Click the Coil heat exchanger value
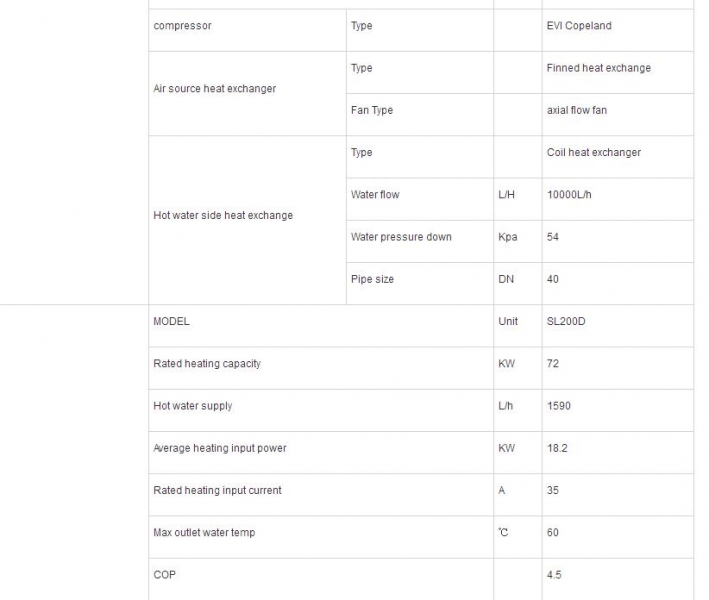Screen dimensions: 709x600 [x=594, y=152]
